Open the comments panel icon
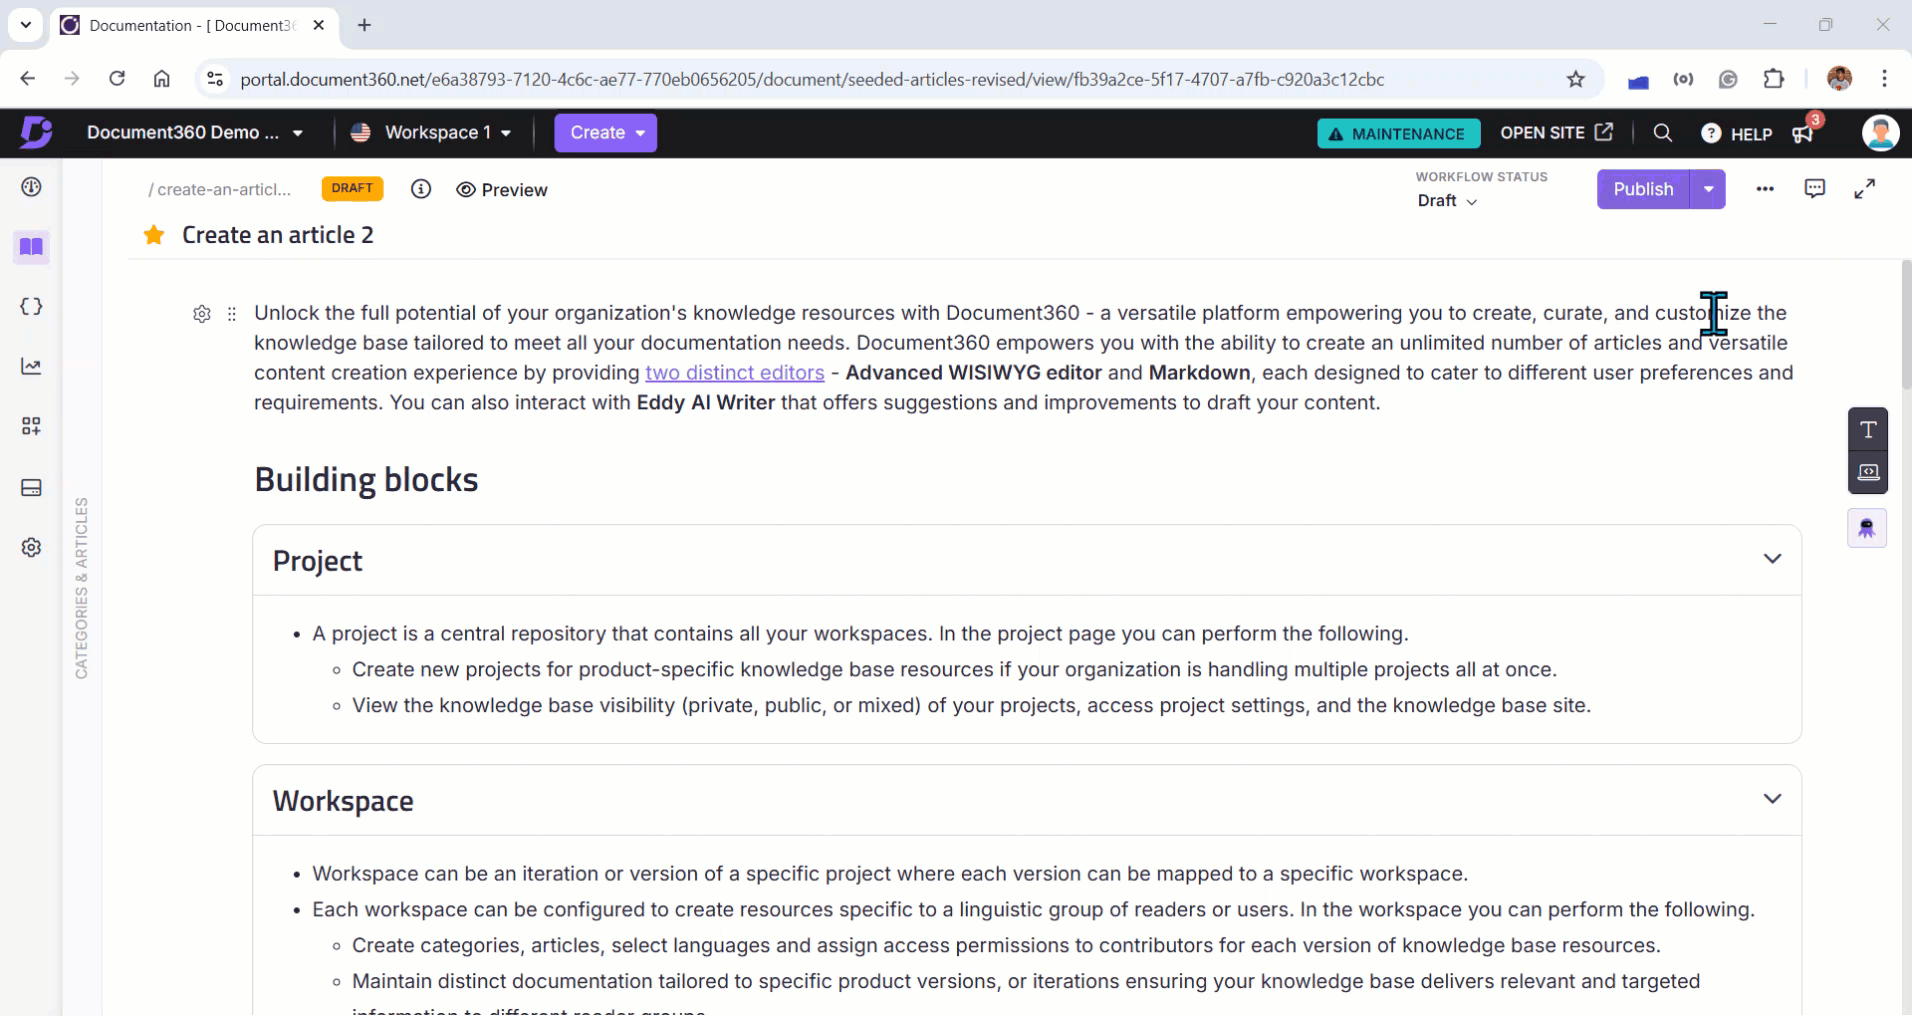The height and width of the screenshot is (1016, 1912). [1815, 189]
